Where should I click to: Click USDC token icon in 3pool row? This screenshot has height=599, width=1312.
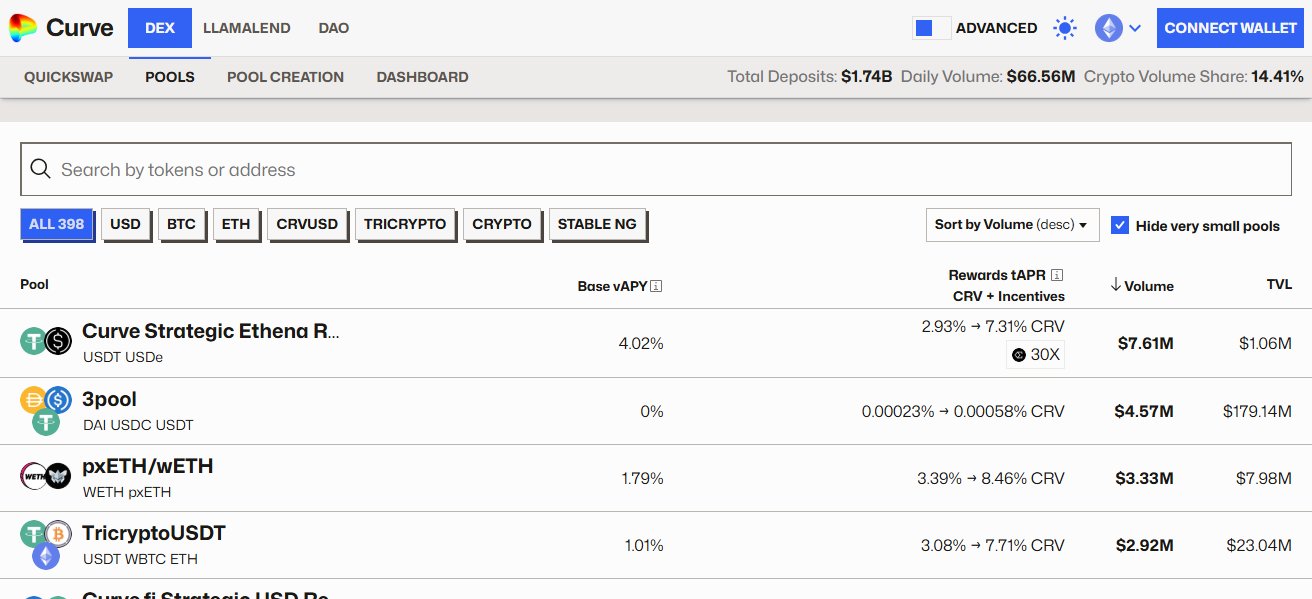point(58,400)
